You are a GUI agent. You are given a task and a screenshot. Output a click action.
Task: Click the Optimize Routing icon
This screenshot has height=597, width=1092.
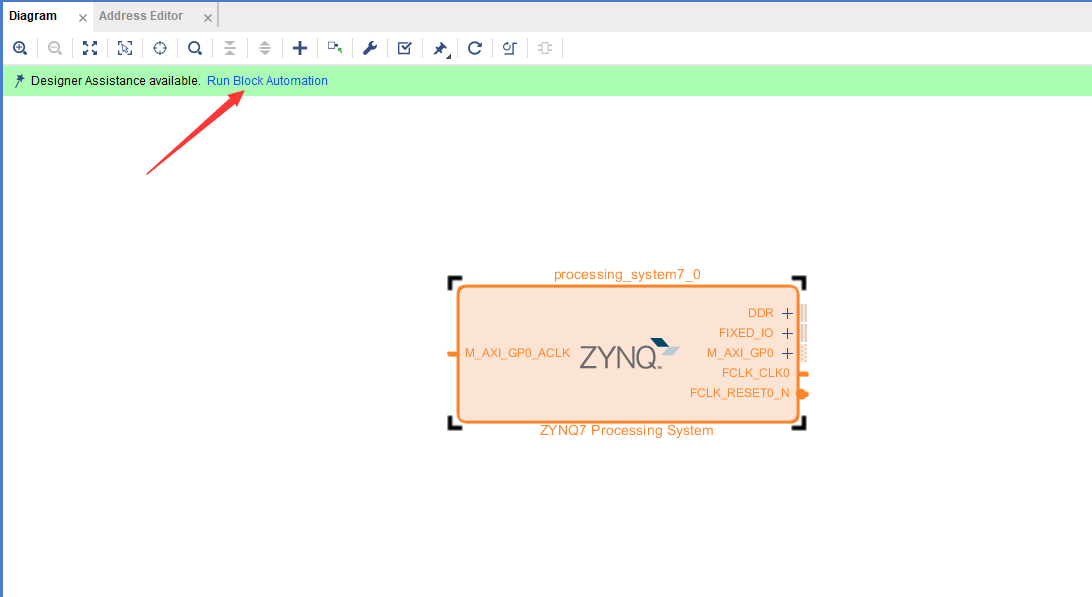click(x=510, y=48)
